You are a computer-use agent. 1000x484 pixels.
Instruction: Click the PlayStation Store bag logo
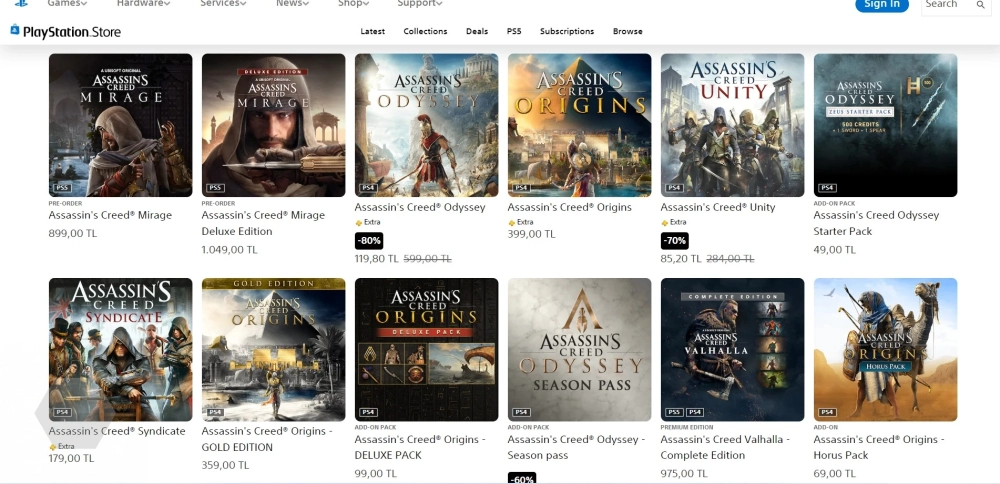coord(15,31)
